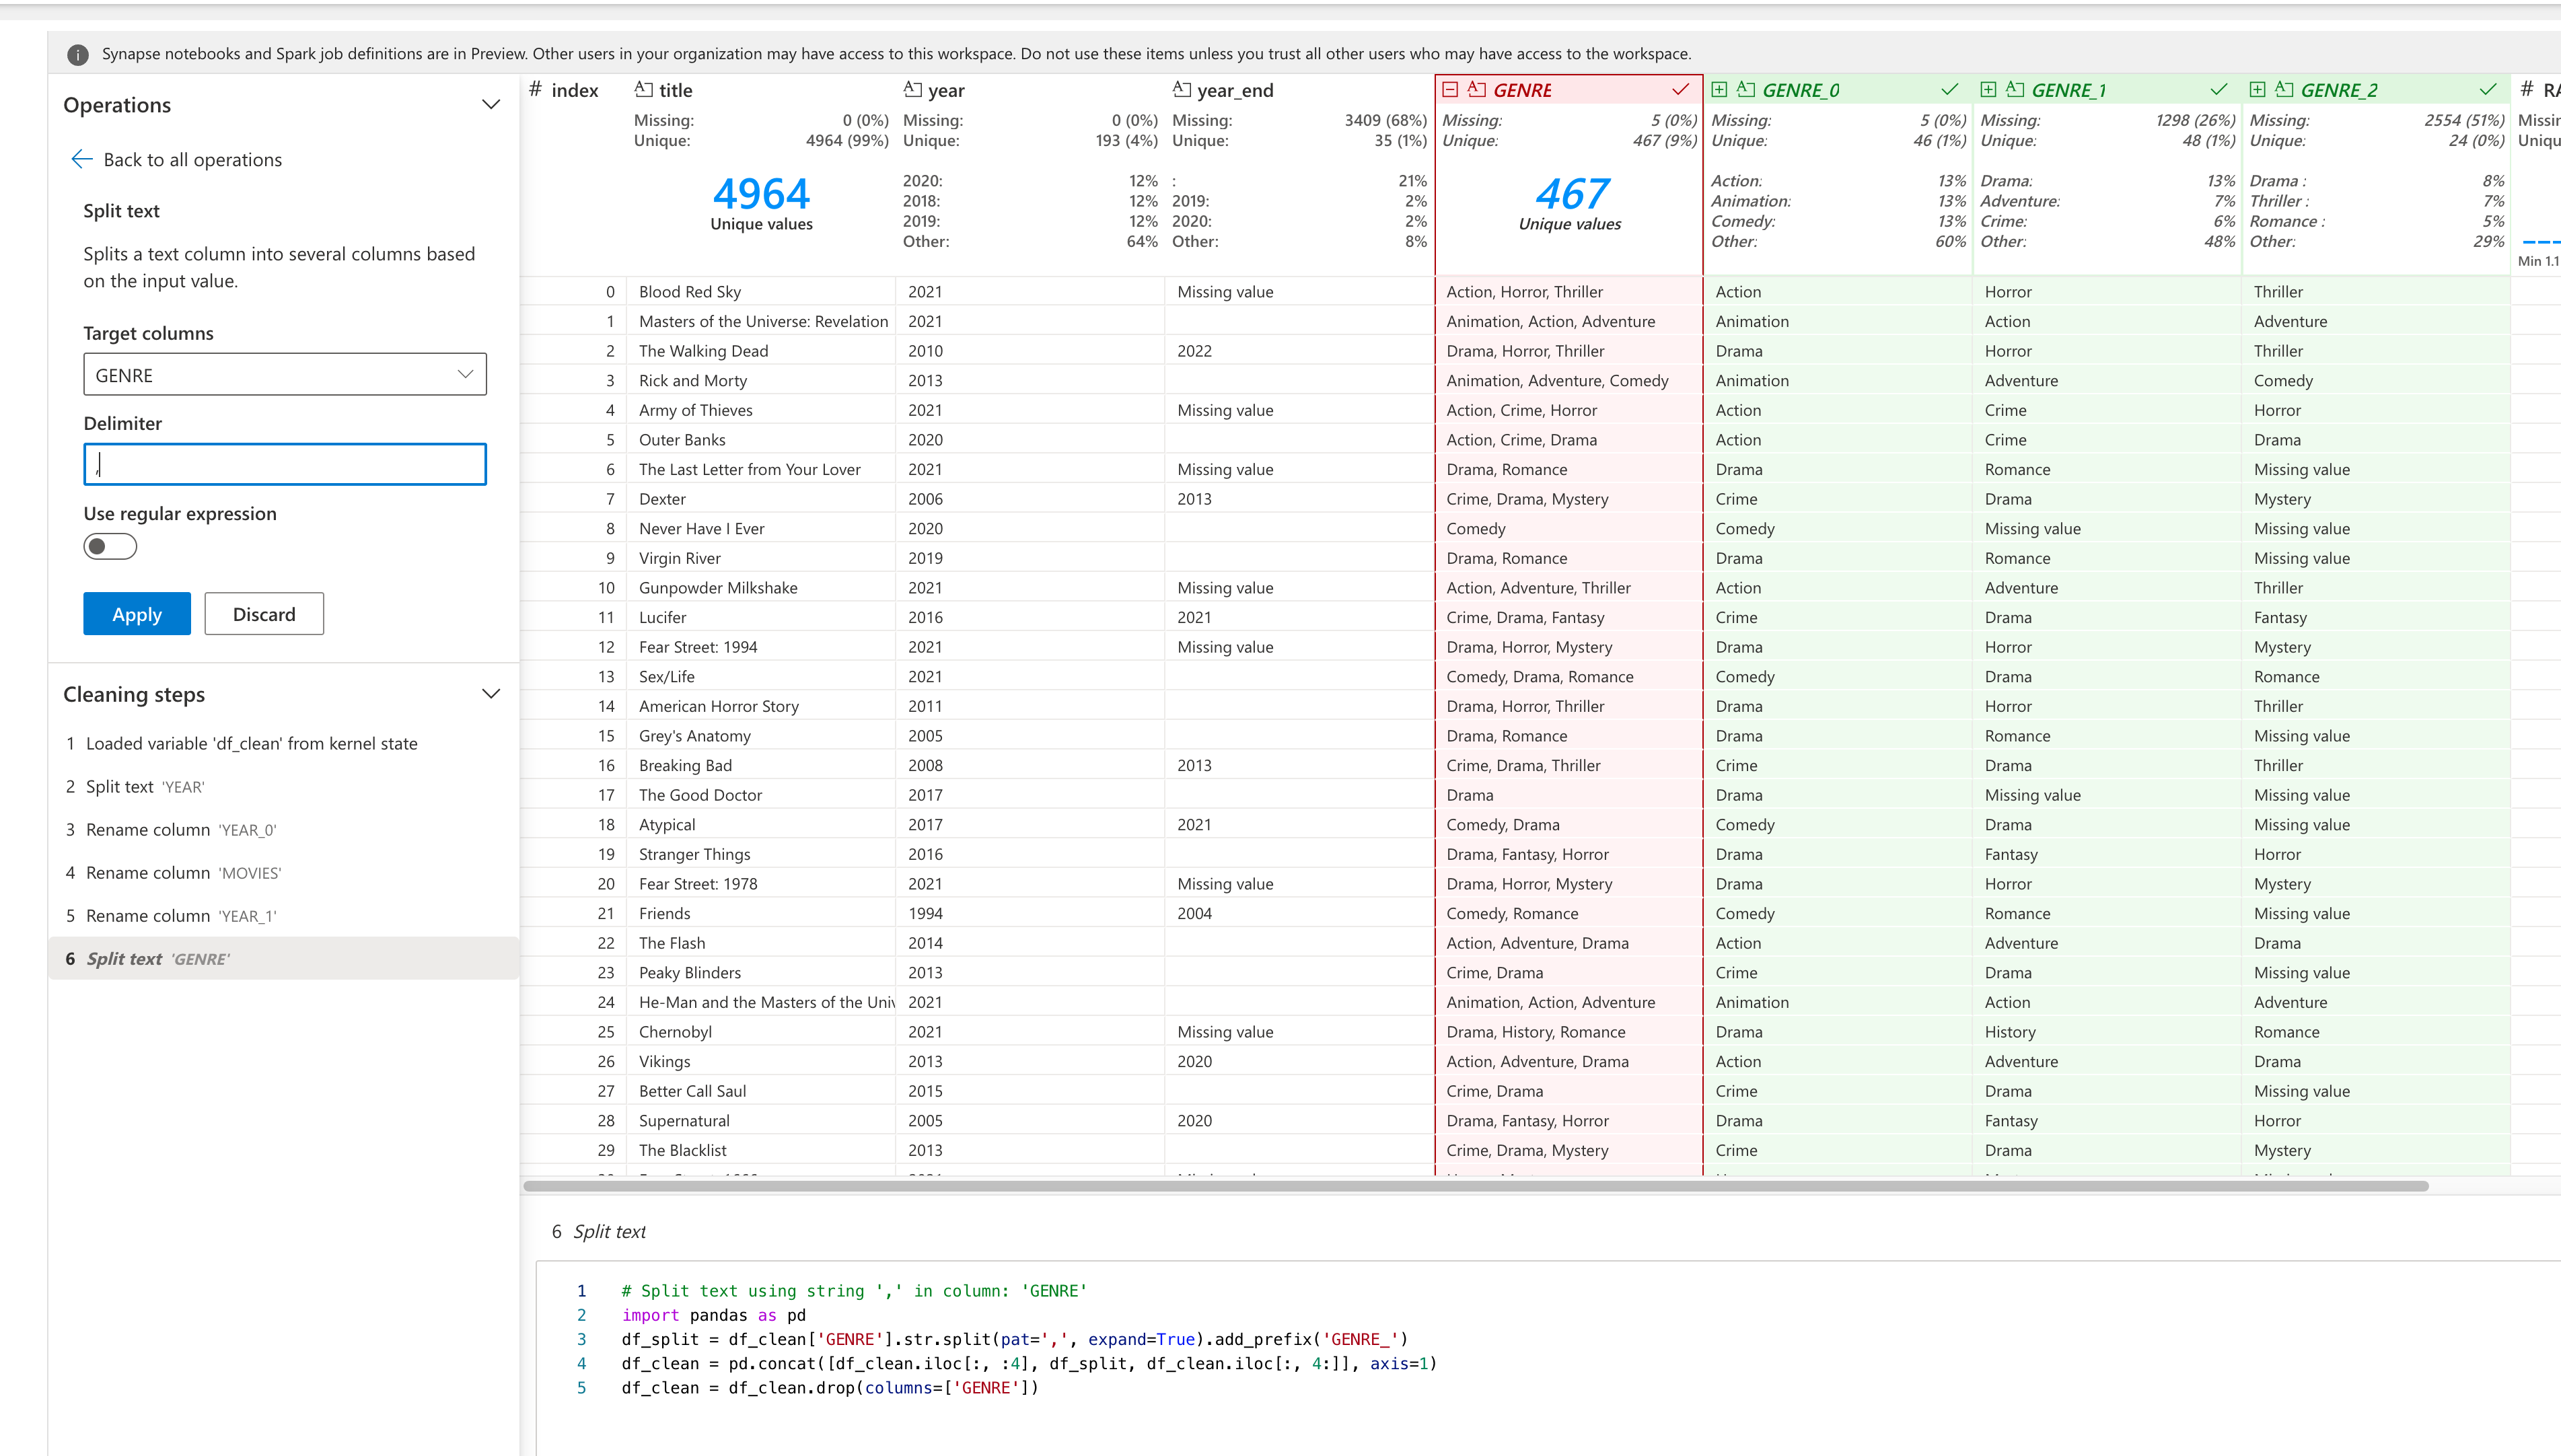
Task: Click the number type icon on the index column
Action: click(536, 90)
